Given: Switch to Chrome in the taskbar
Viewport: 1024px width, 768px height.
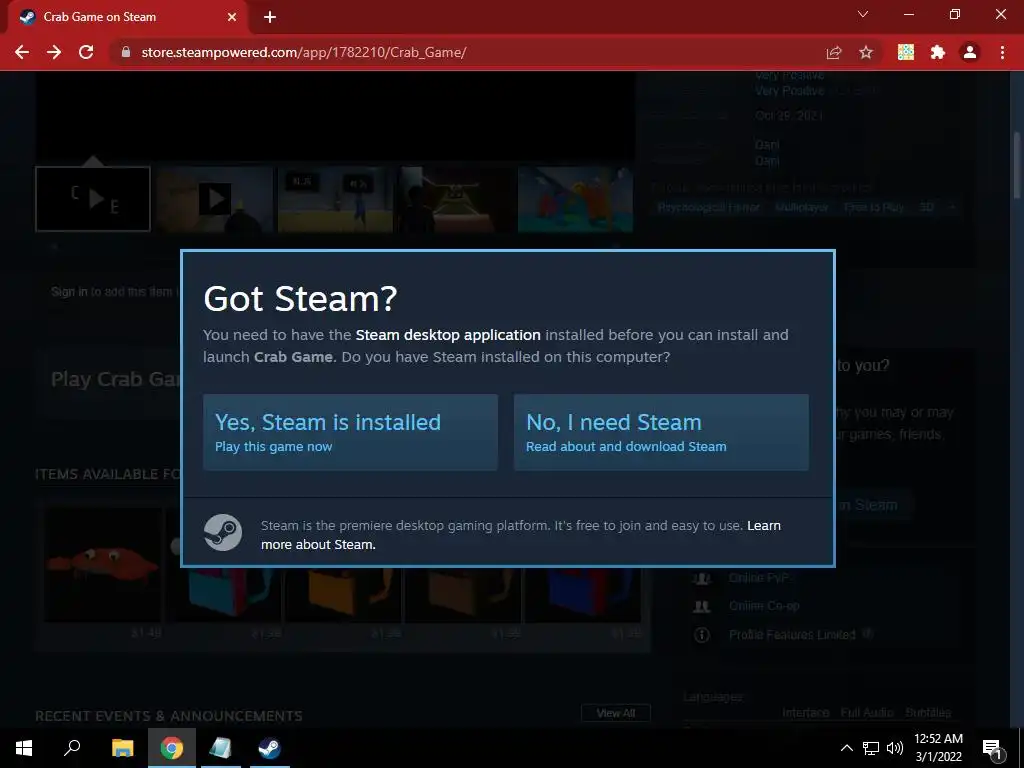Looking at the screenshot, I should click(x=172, y=748).
